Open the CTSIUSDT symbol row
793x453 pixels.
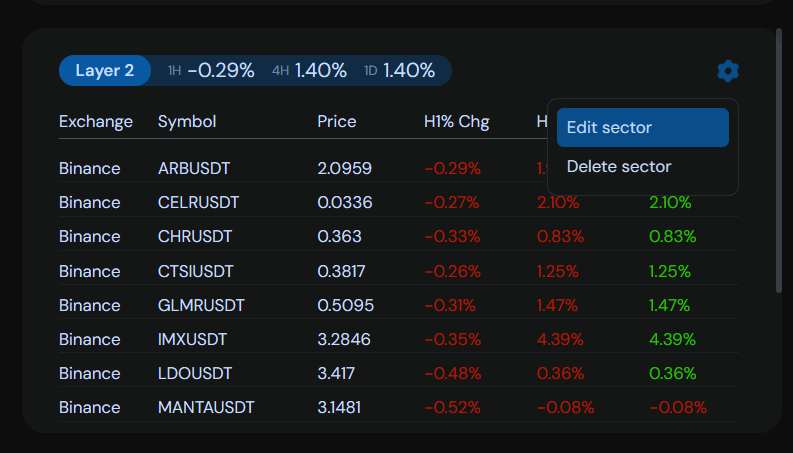pos(195,271)
